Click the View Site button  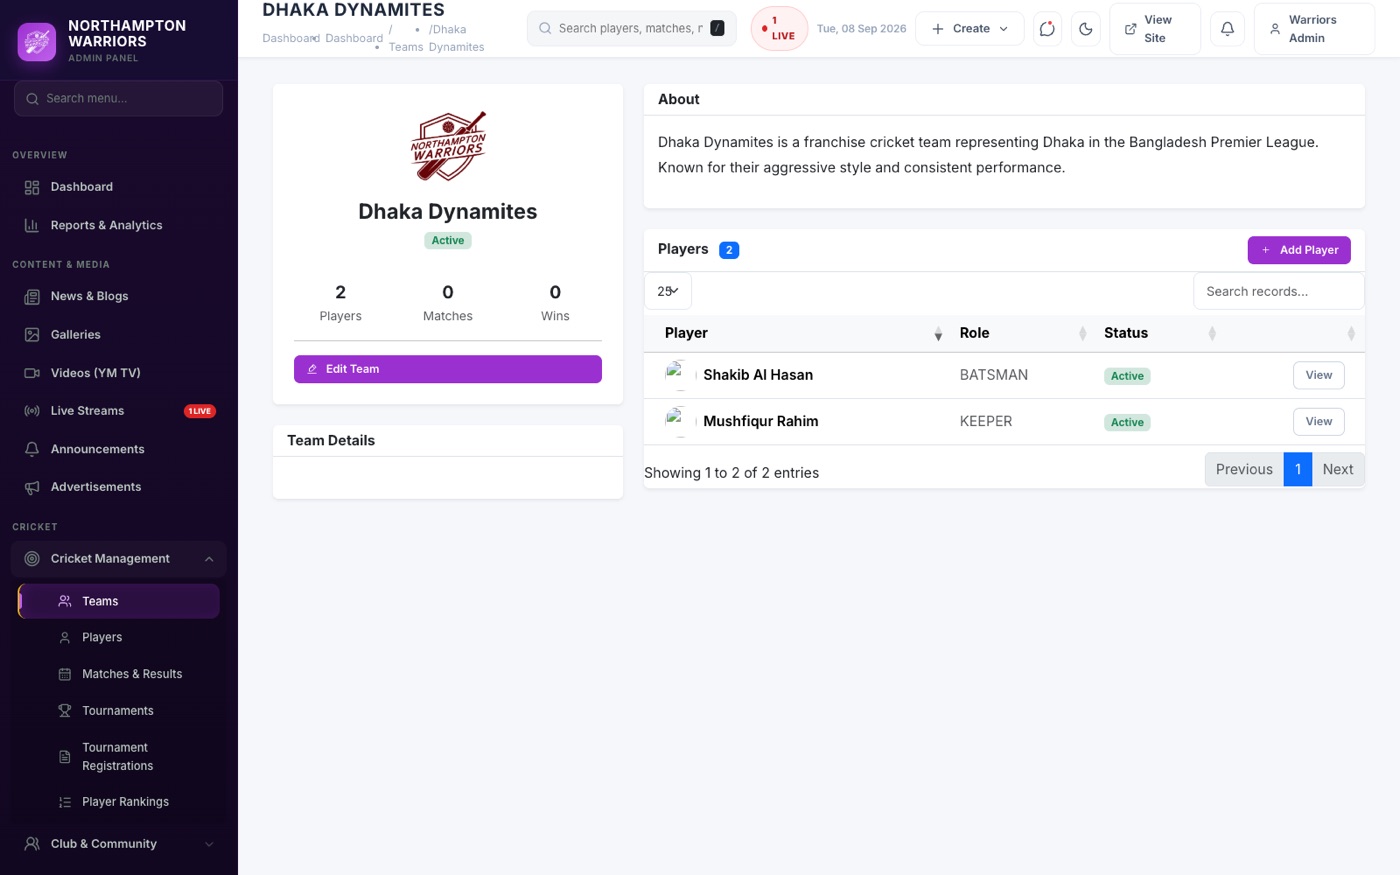click(1155, 29)
